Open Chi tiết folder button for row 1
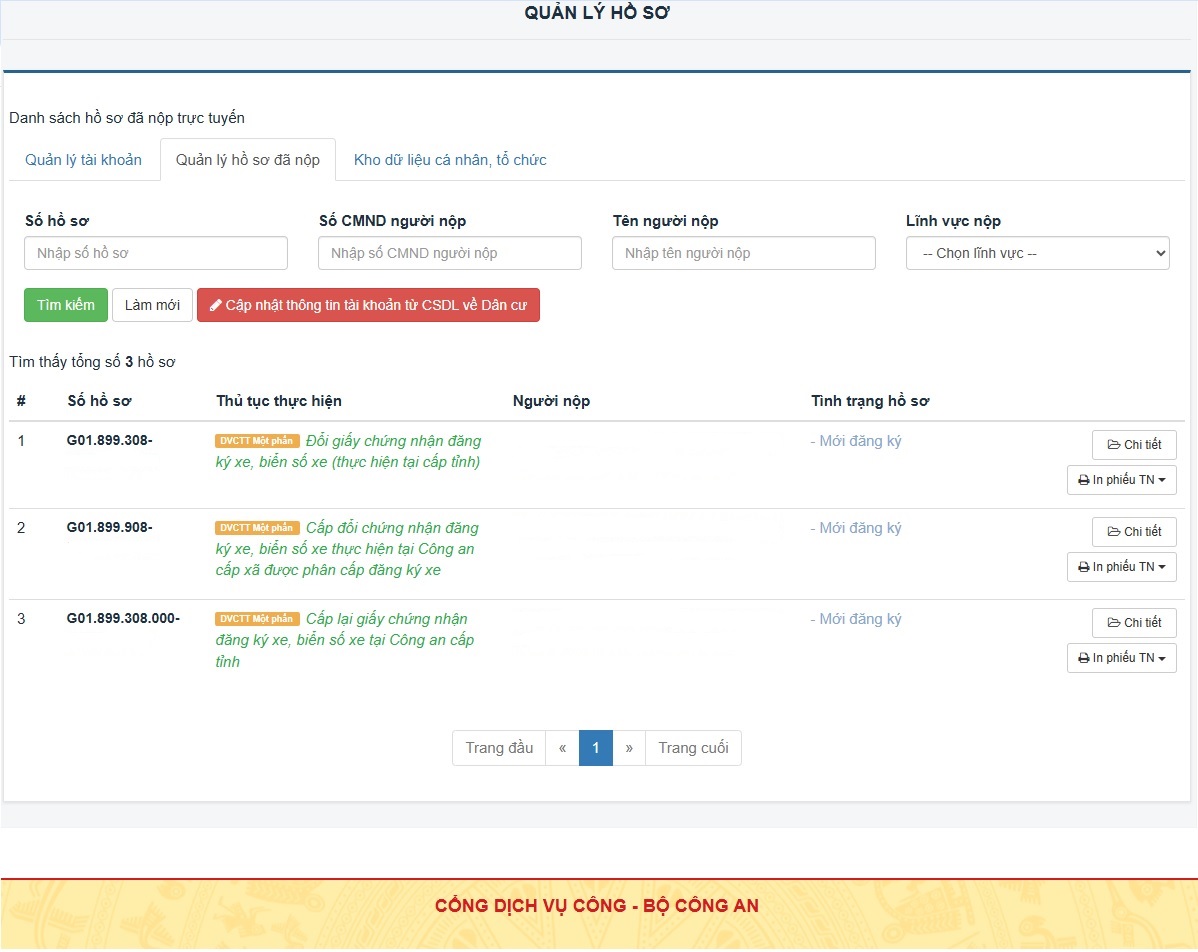Image resolution: width=1198 pixels, height=952 pixels. [x=1135, y=445]
